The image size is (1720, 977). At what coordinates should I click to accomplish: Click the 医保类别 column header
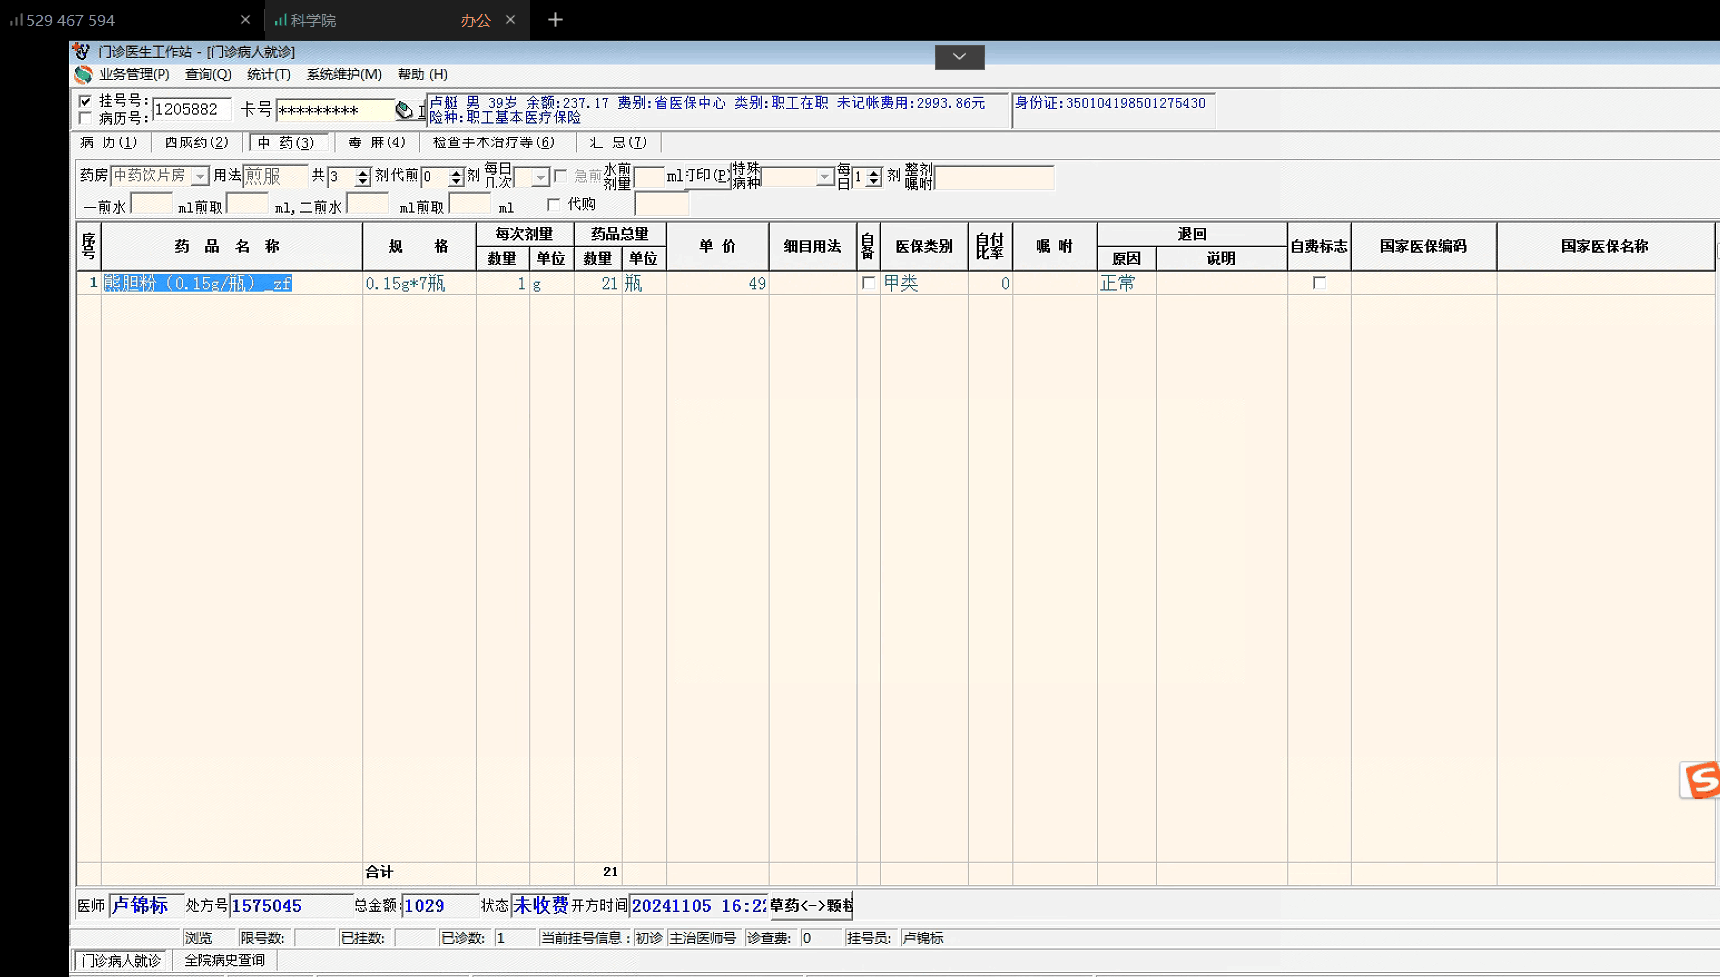coord(924,246)
